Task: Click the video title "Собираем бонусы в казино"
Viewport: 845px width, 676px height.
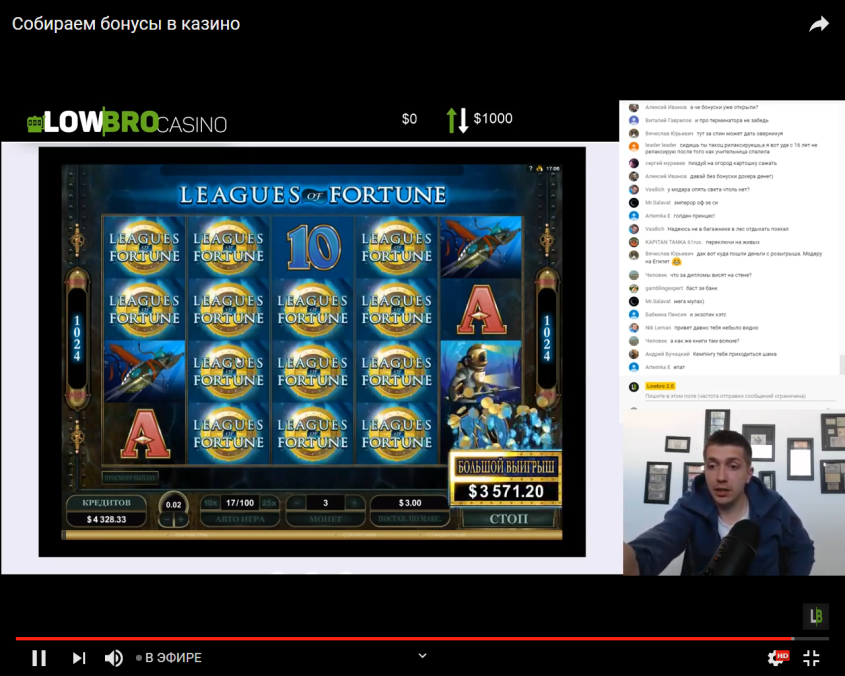Action: click(126, 23)
